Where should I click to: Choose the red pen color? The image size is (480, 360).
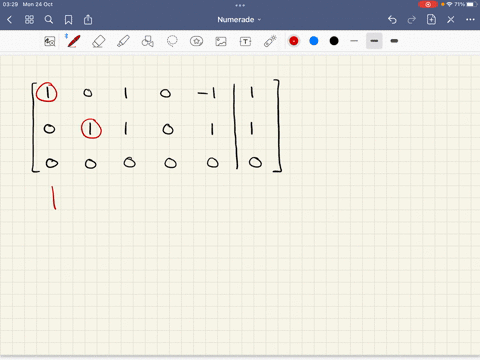[x=294, y=41]
